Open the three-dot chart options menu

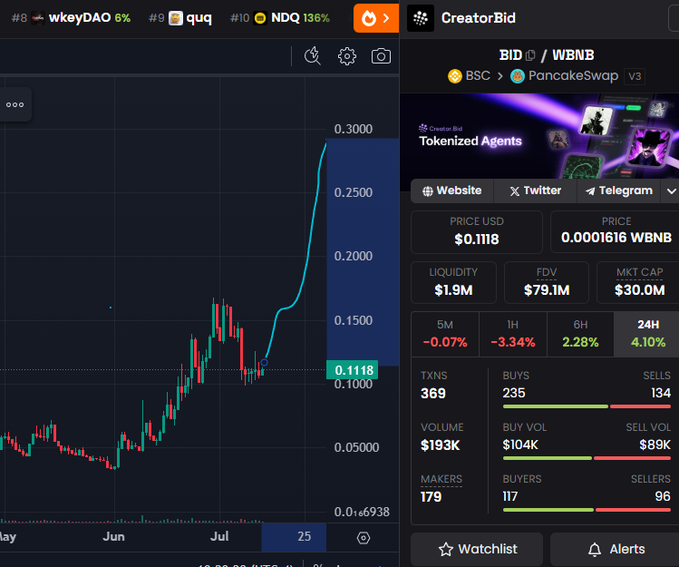tap(15, 105)
